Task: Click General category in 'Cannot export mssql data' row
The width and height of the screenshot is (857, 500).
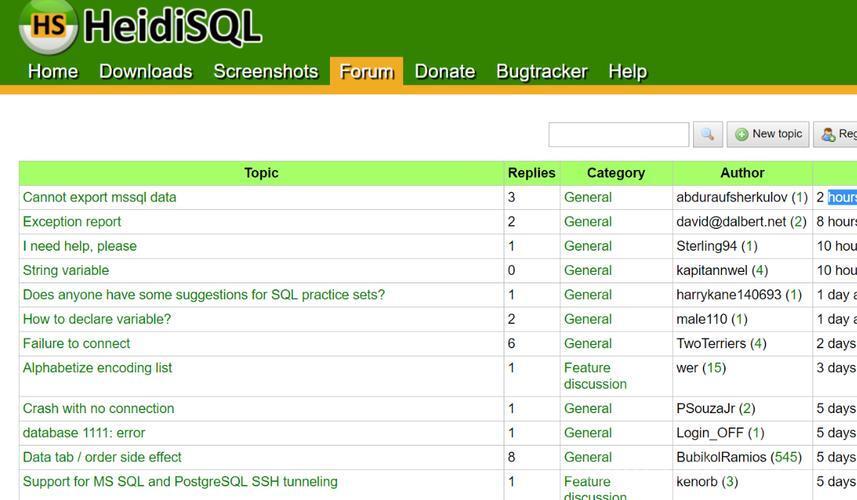Action: [588, 197]
